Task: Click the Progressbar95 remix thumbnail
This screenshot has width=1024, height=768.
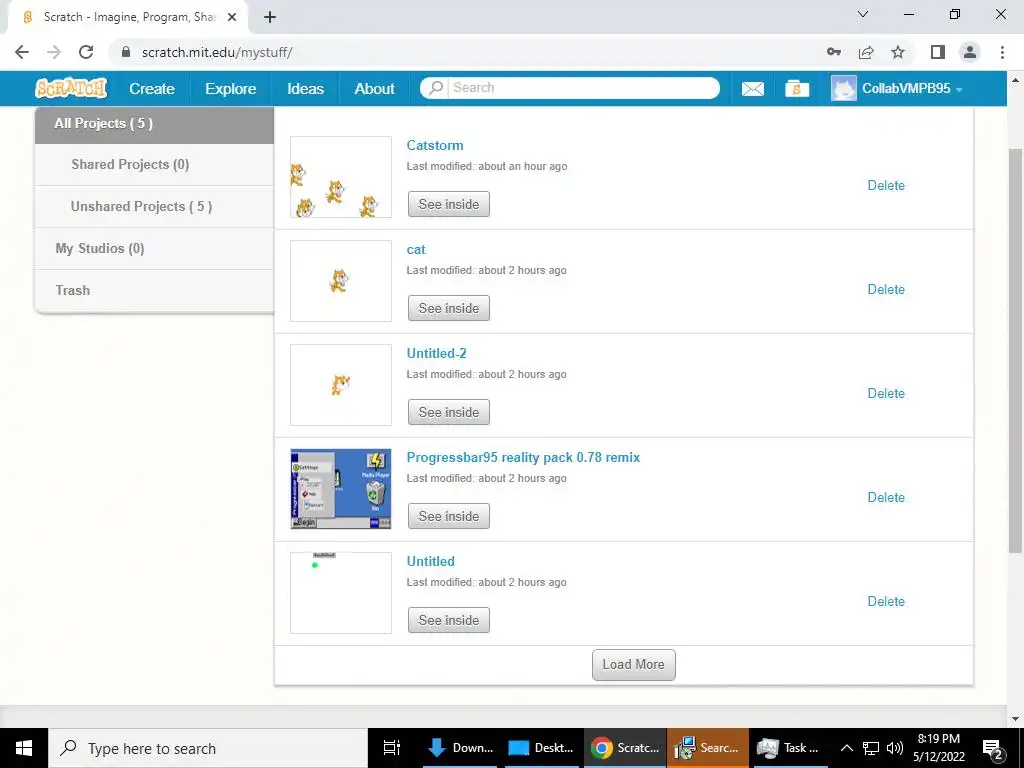Action: 341,488
